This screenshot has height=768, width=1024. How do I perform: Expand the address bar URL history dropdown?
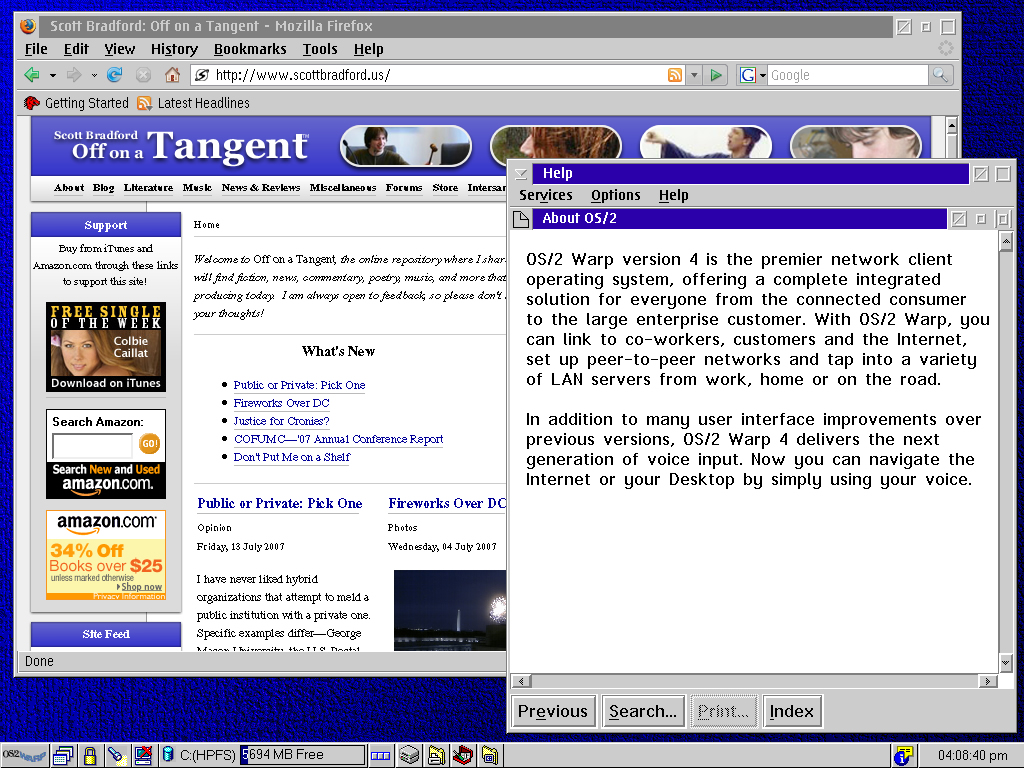[694, 75]
